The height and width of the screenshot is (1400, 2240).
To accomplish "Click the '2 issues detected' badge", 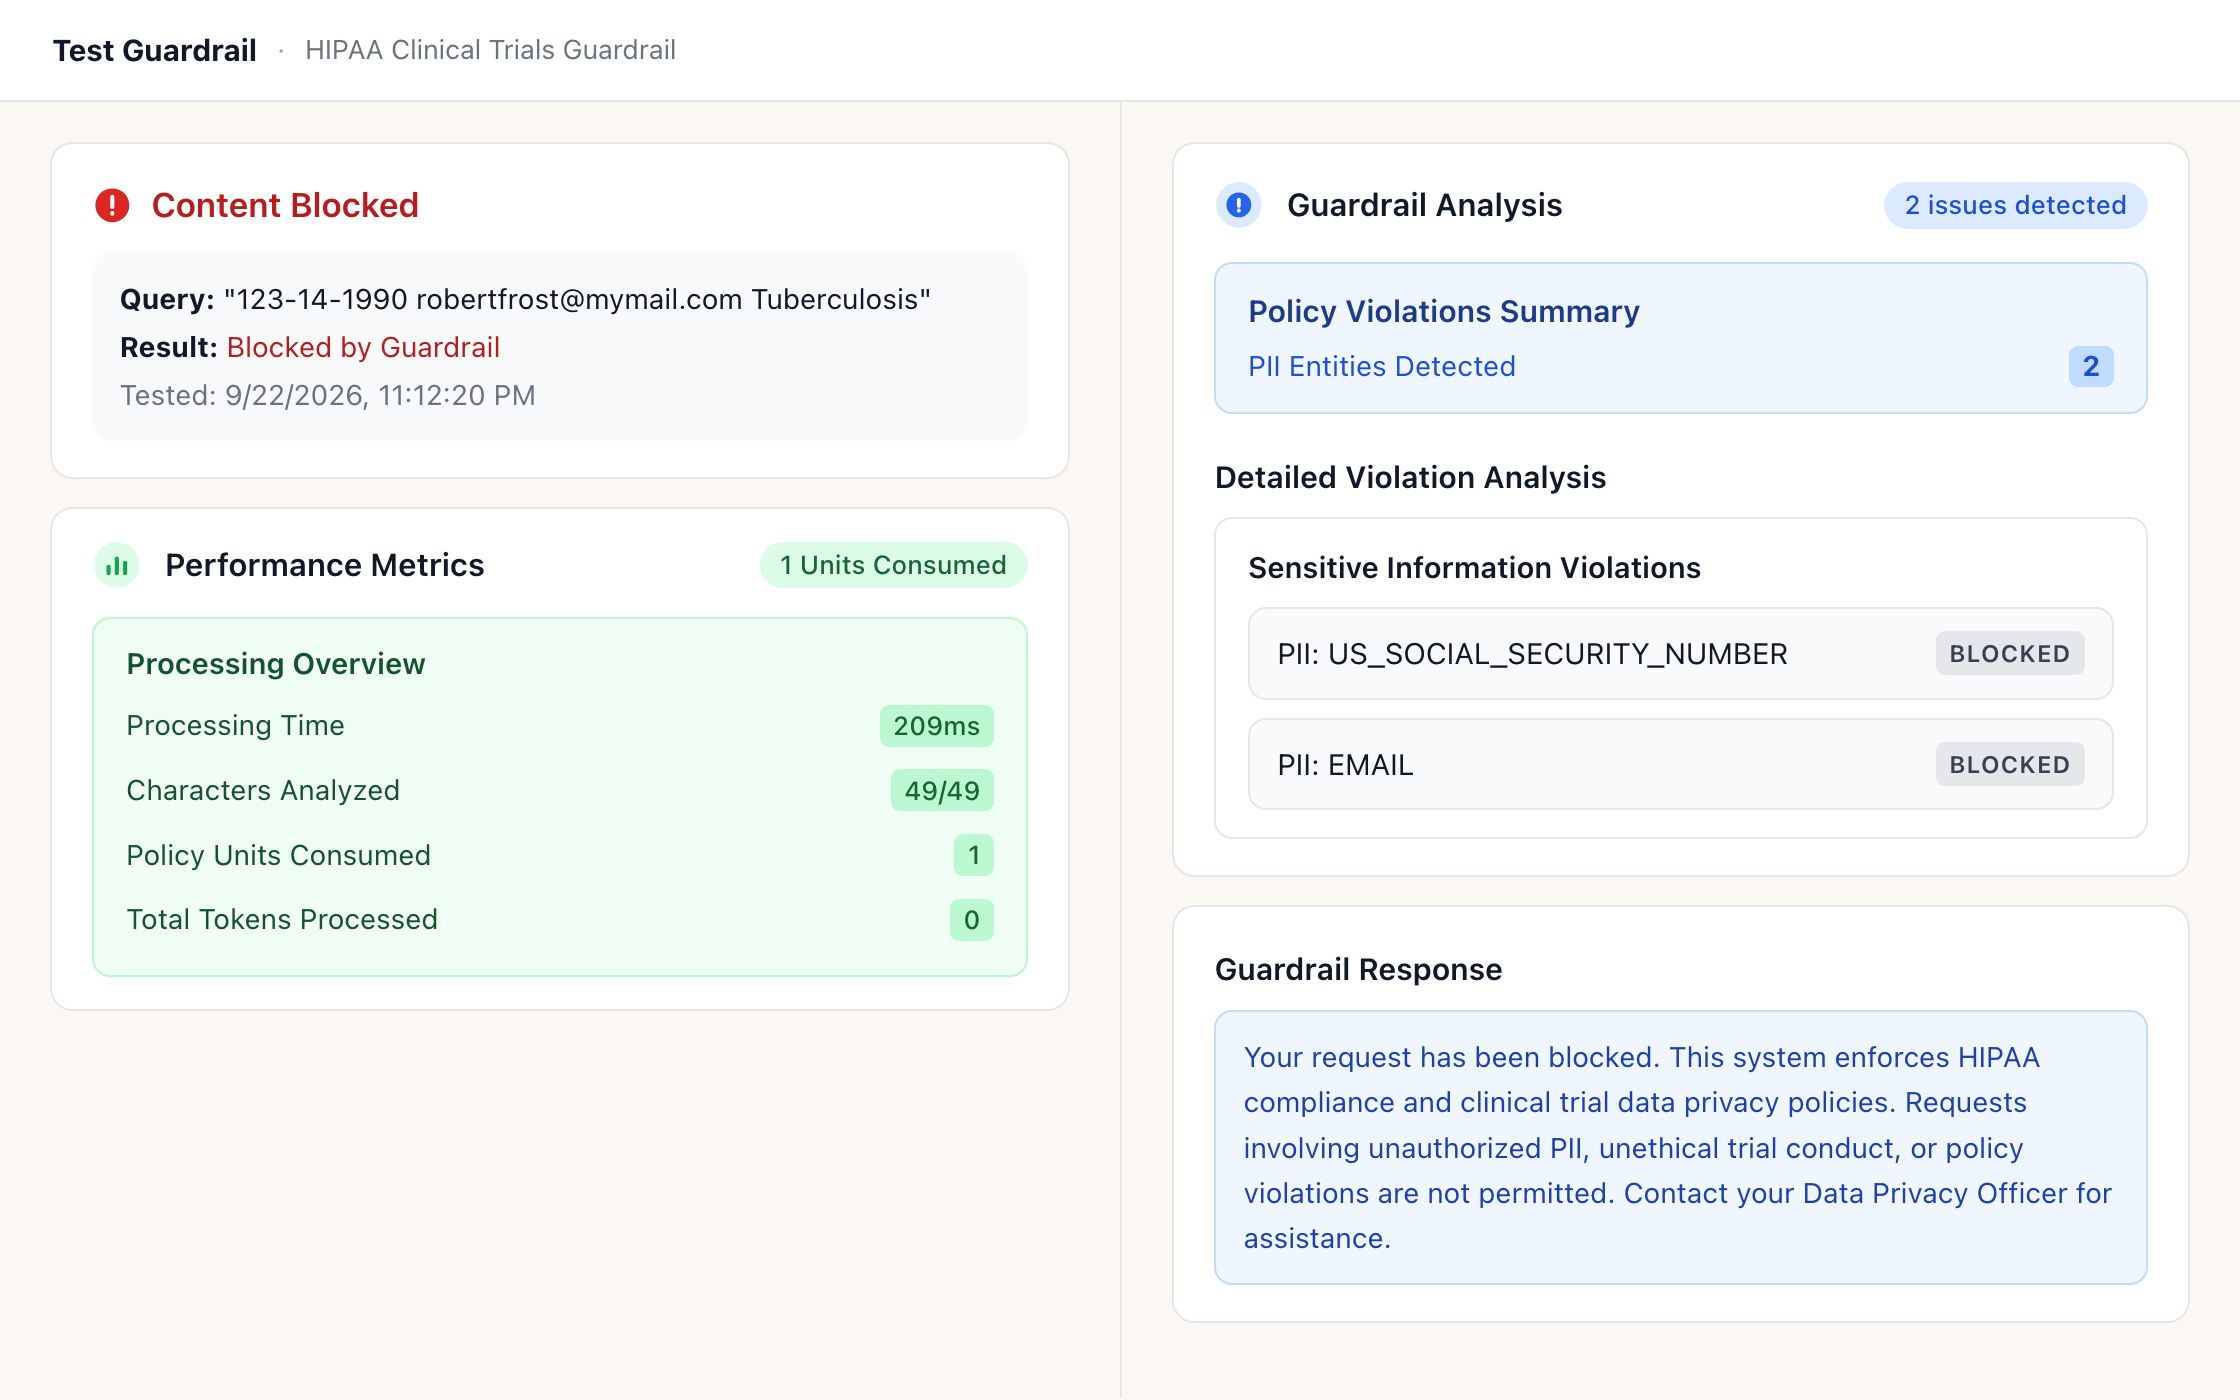I will 2015,205.
